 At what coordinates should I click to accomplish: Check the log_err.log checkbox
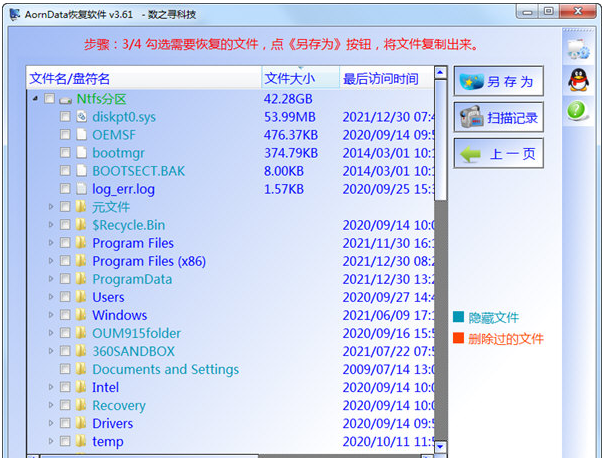(65, 189)
